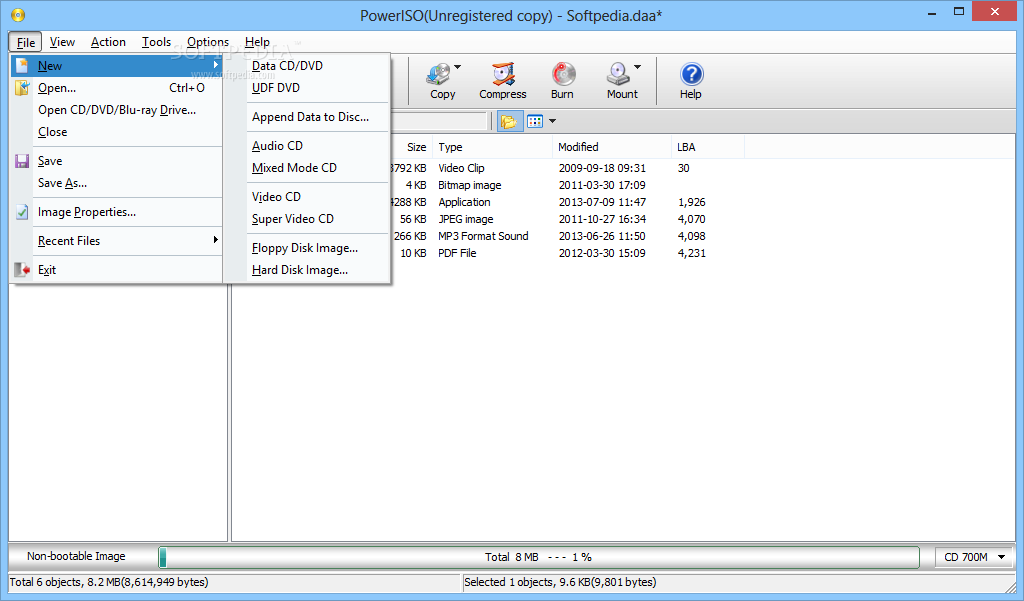Viewport: 1024px width, 601px height.
Task: Open the Help menu
Action: [x=257, y=42]
